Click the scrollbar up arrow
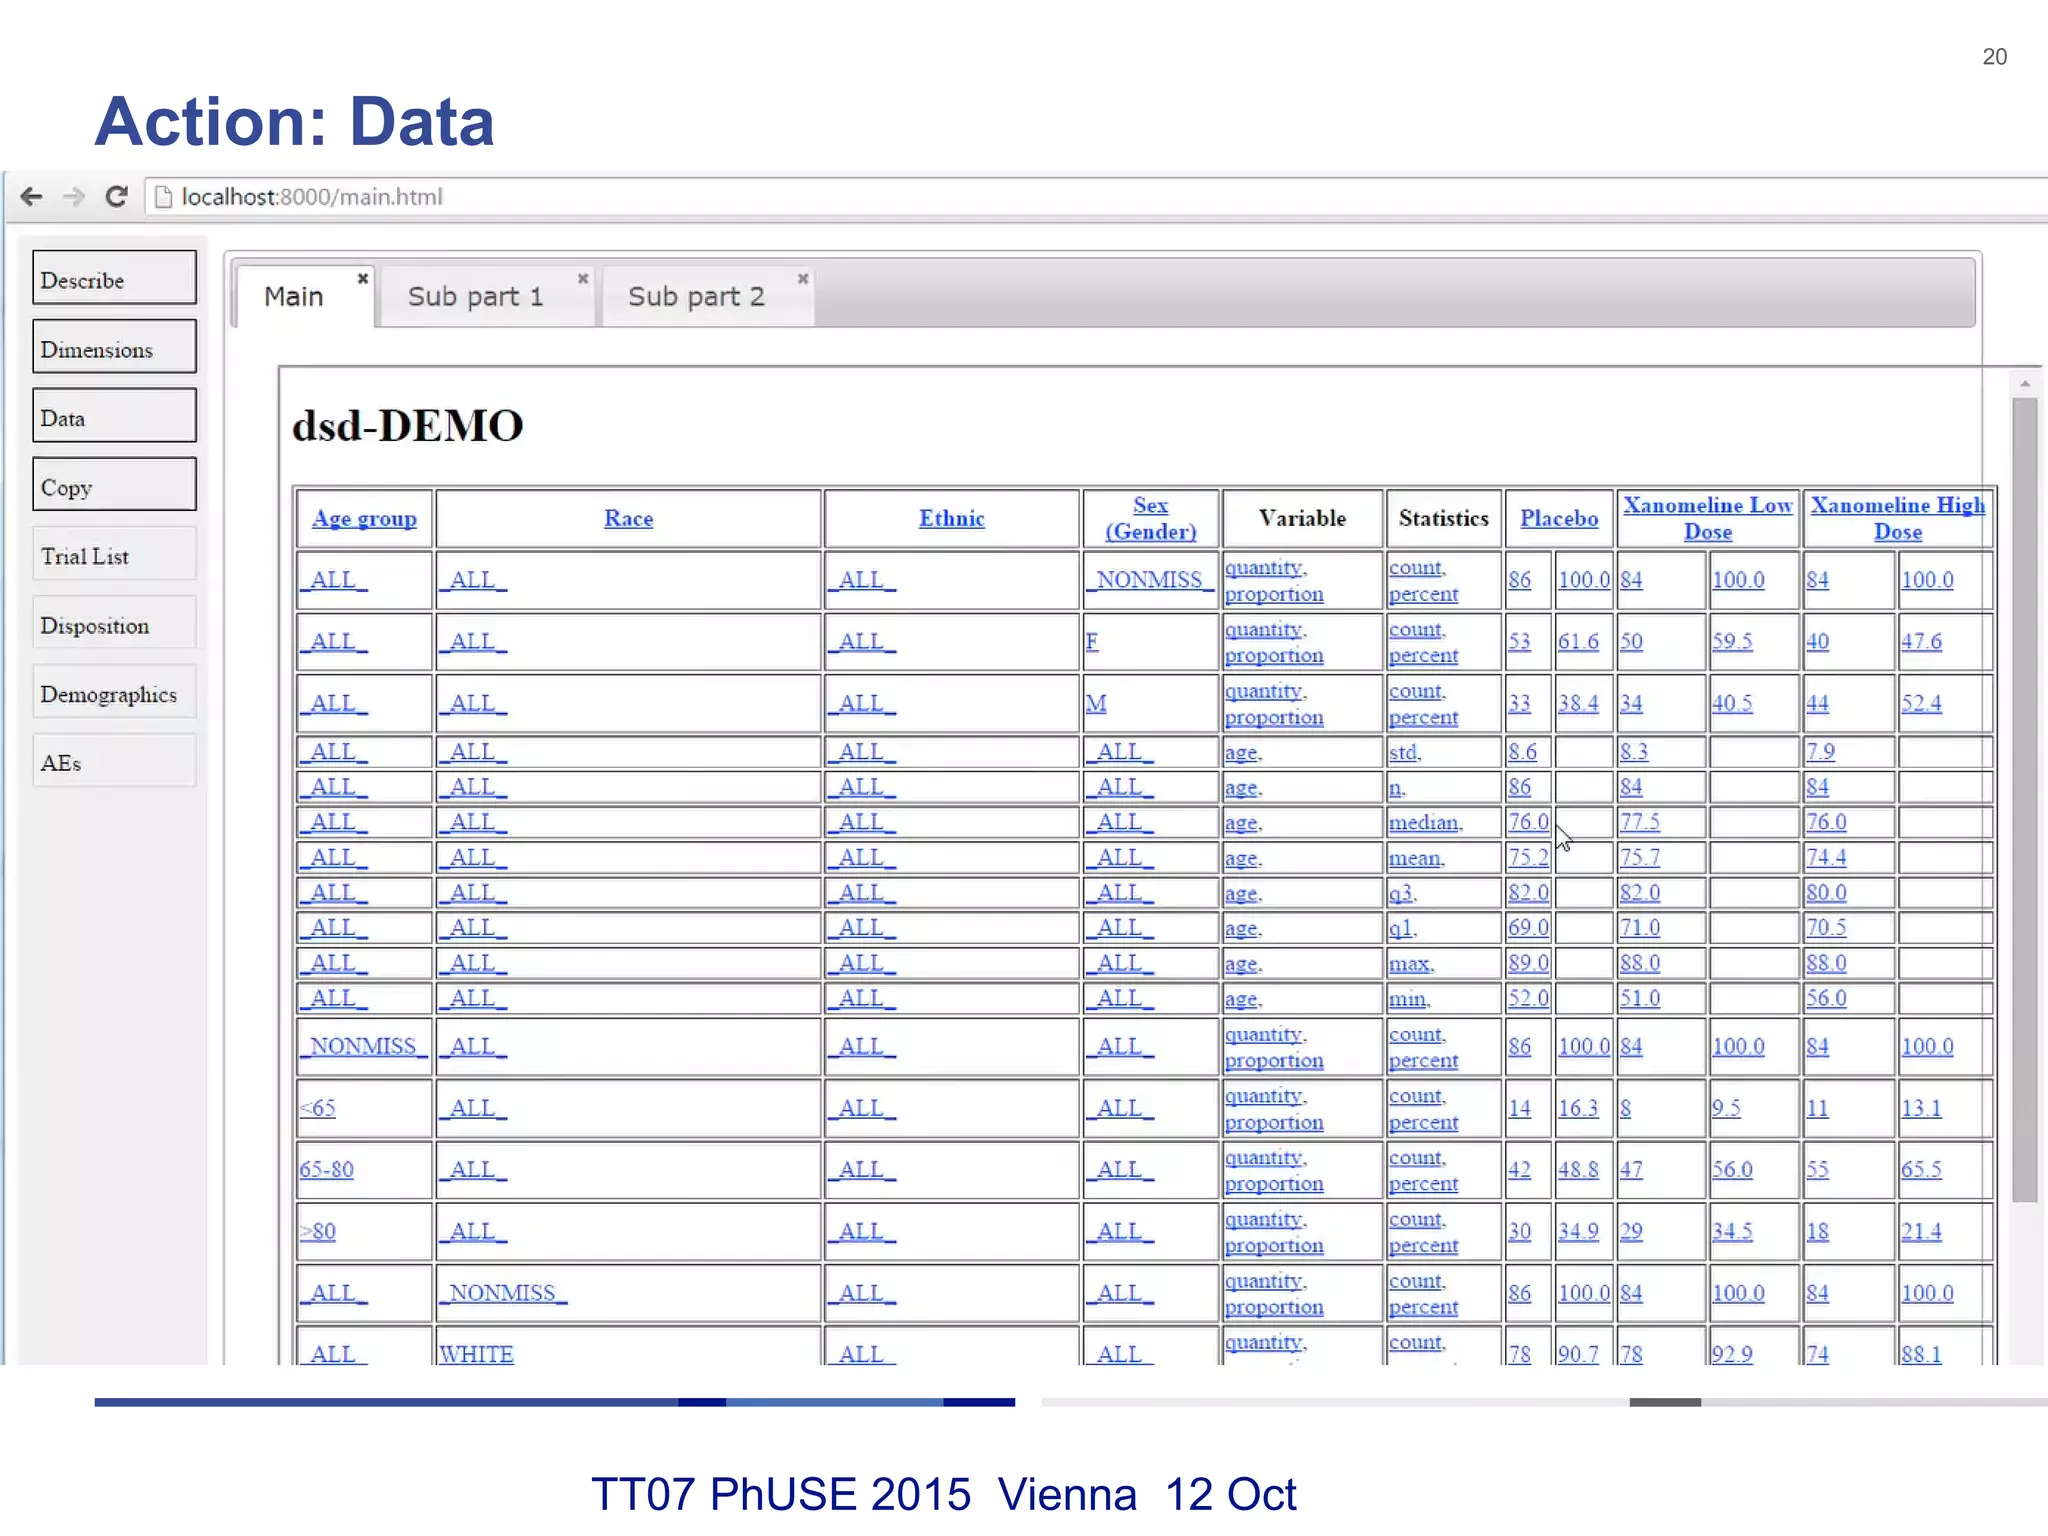The height and width of the screenshot is (1536, 2048). [2025, 383]
